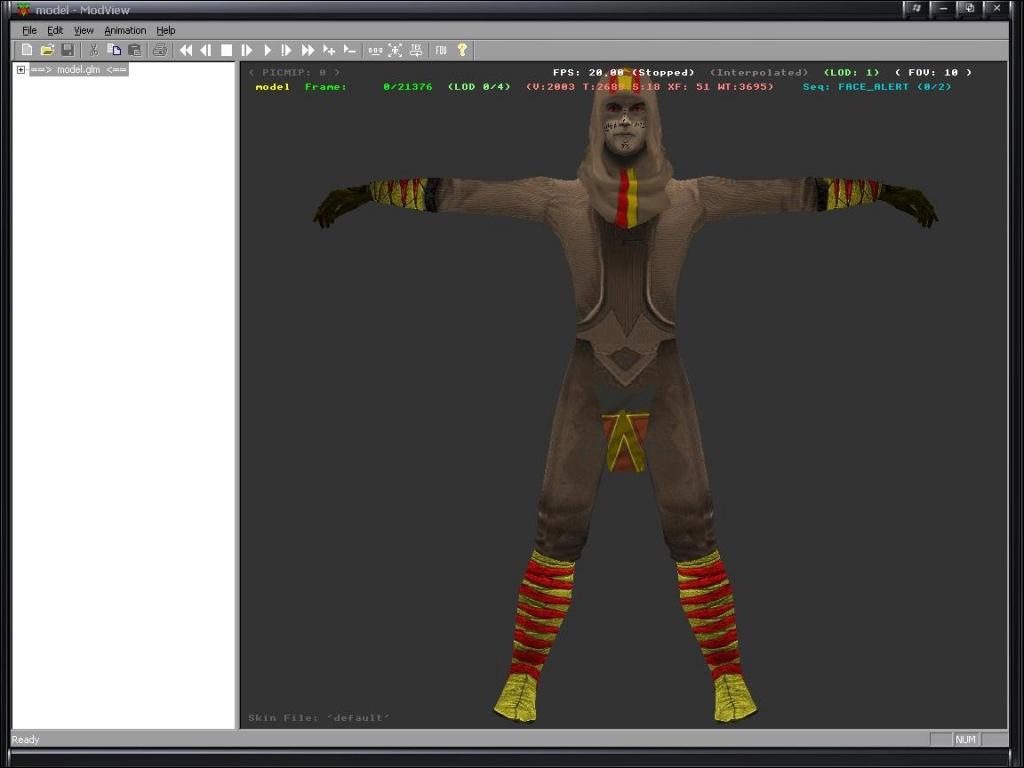Expand the model.glm tree node

[21, 70]
